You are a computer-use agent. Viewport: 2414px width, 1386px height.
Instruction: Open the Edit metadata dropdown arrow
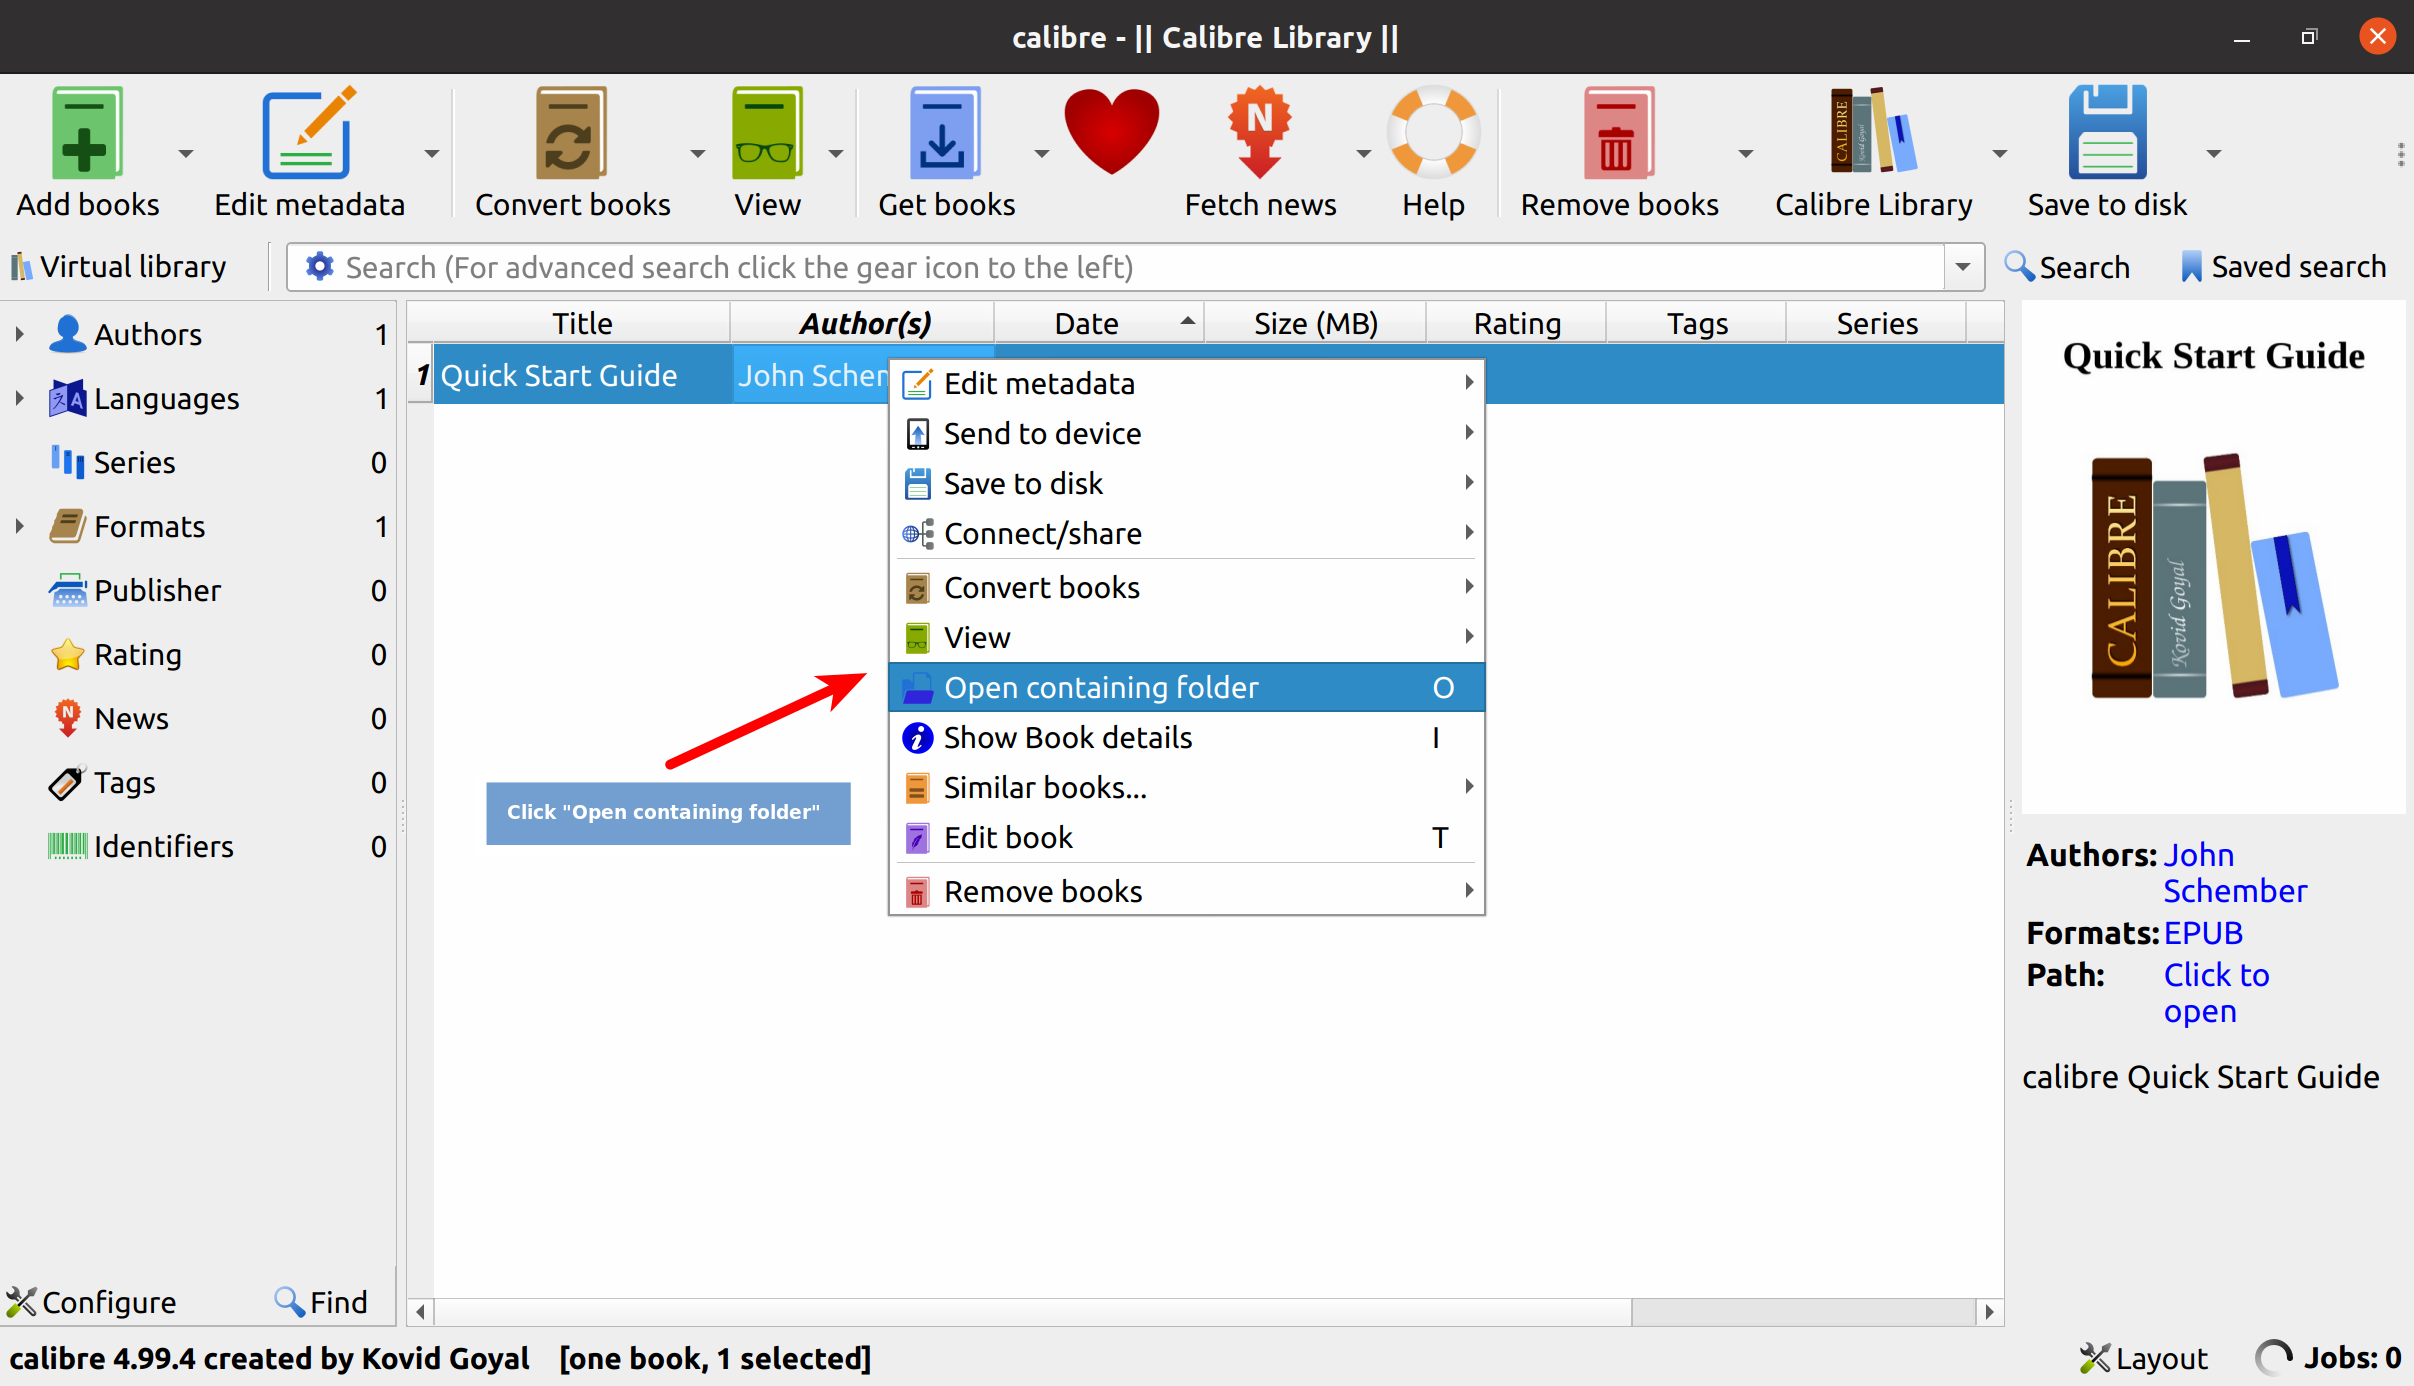[x=431, y=154]
